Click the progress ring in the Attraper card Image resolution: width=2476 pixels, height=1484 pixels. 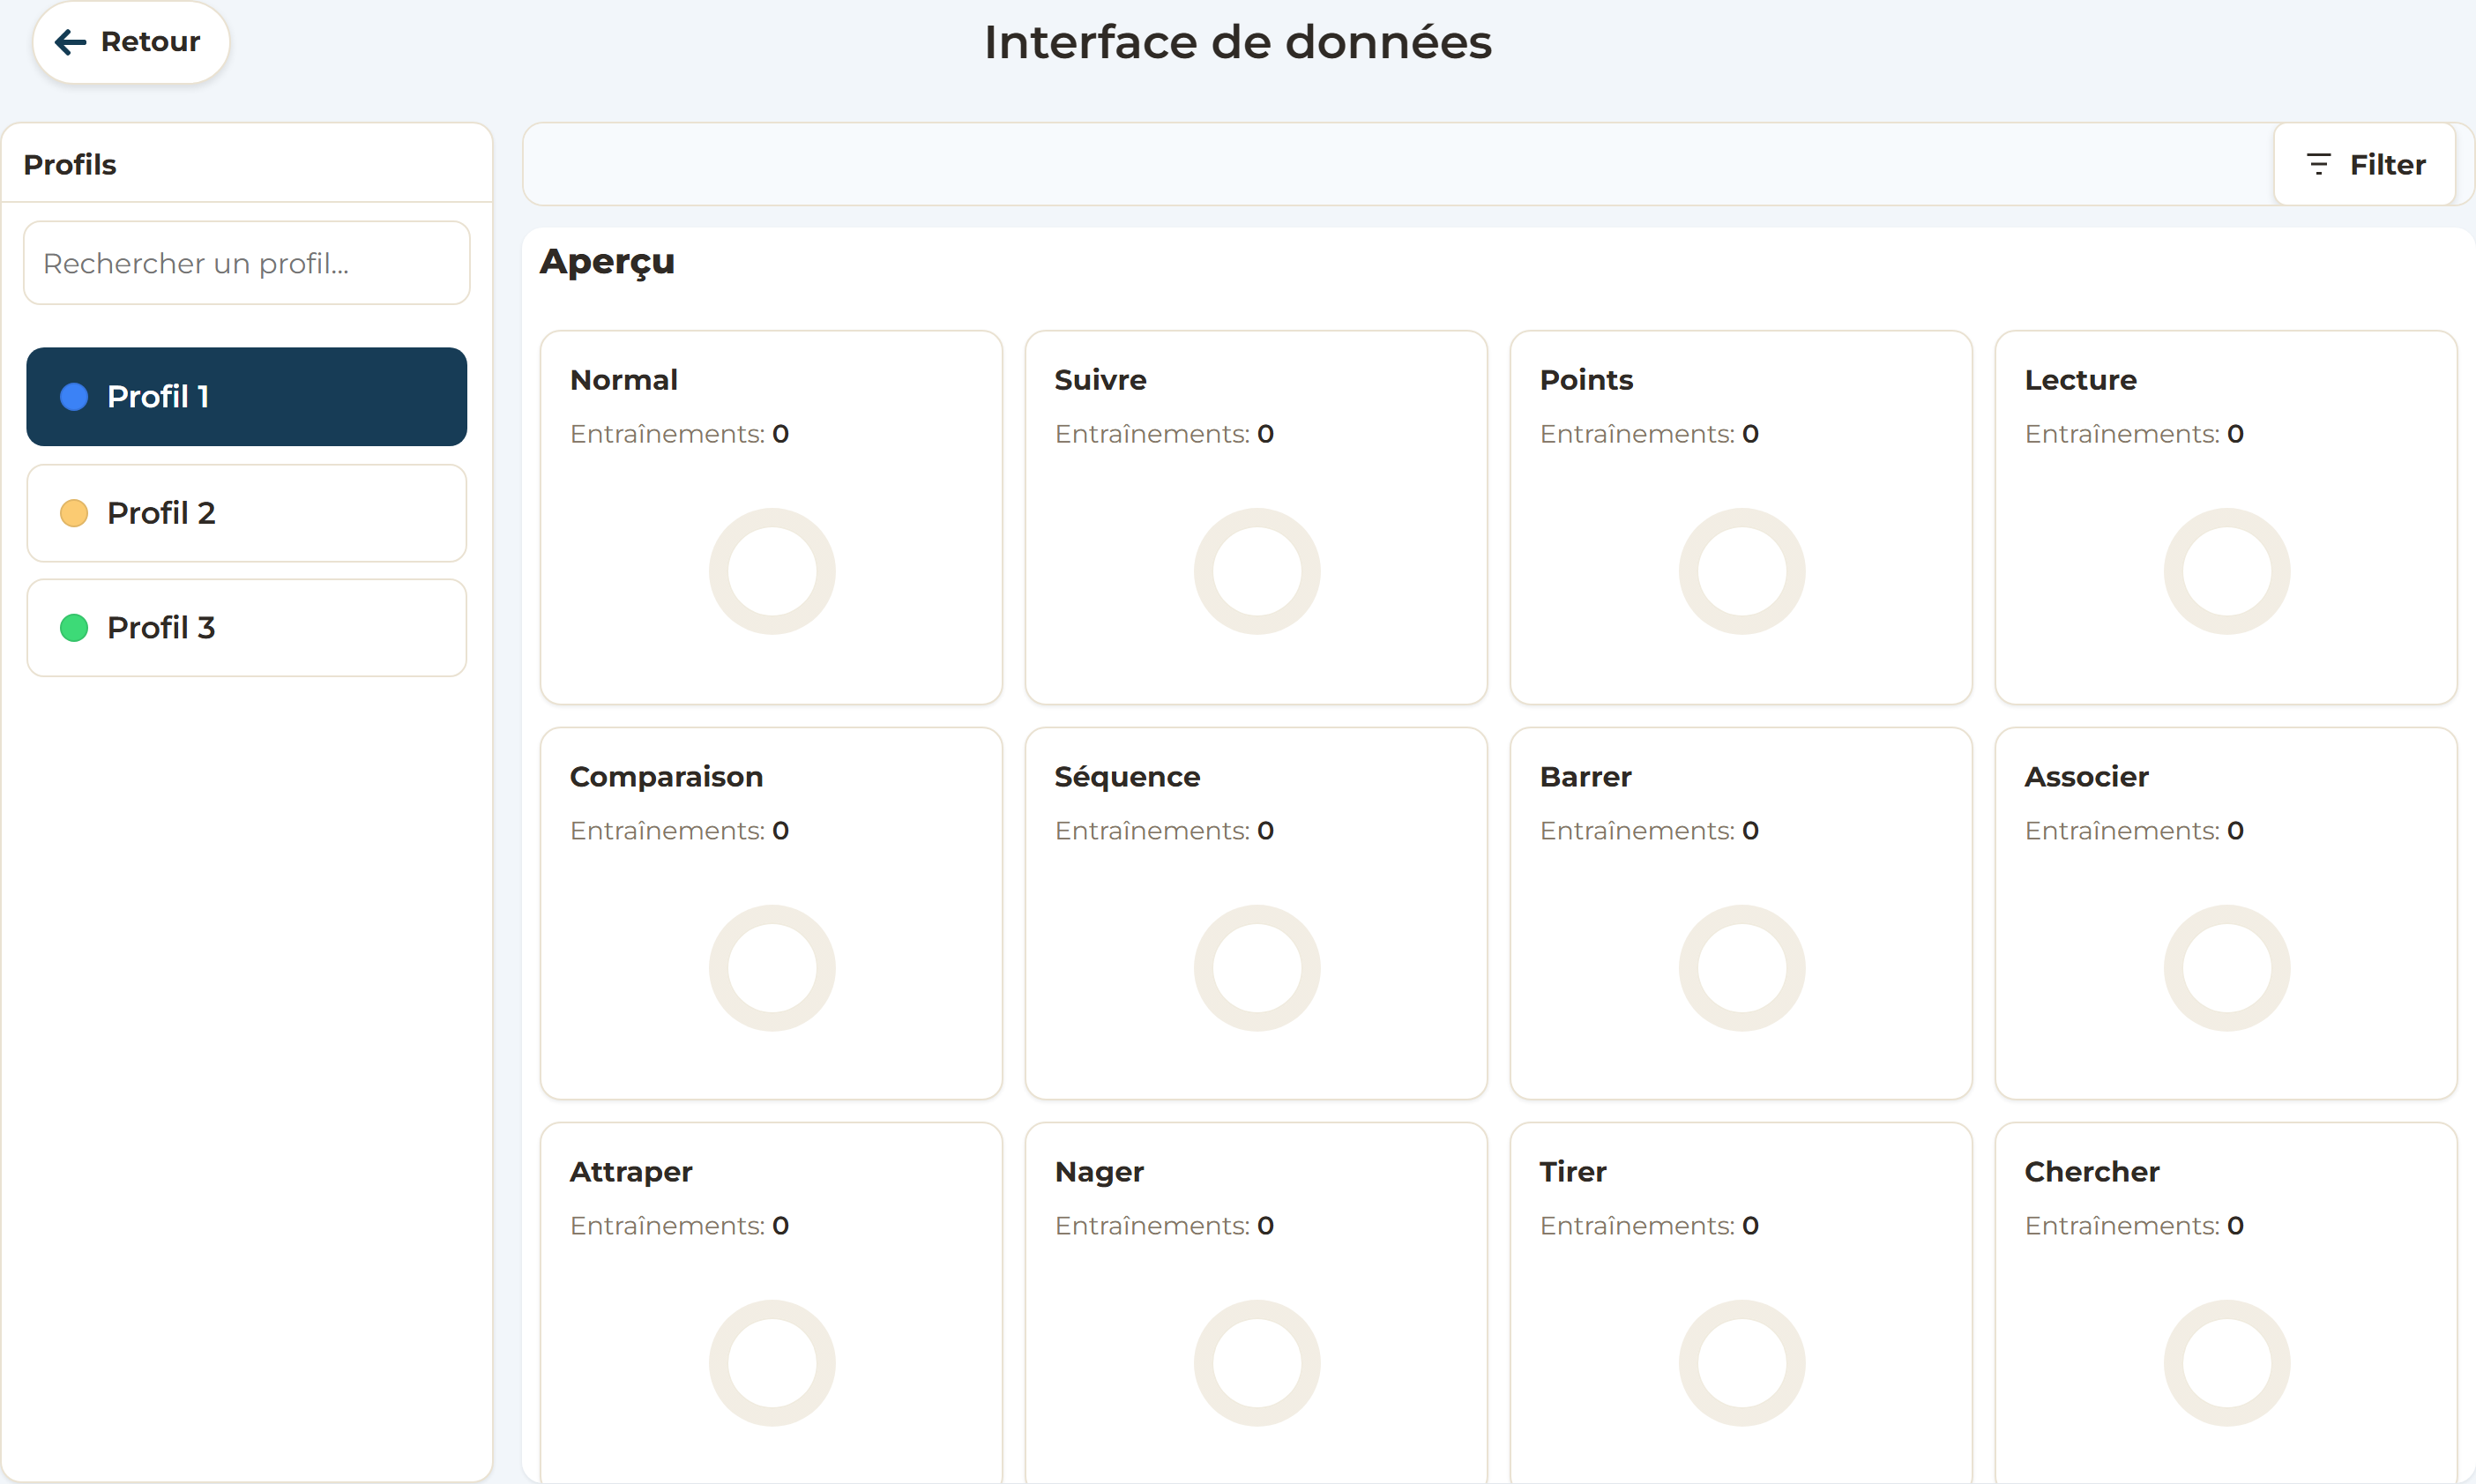tap(772, 1363)
